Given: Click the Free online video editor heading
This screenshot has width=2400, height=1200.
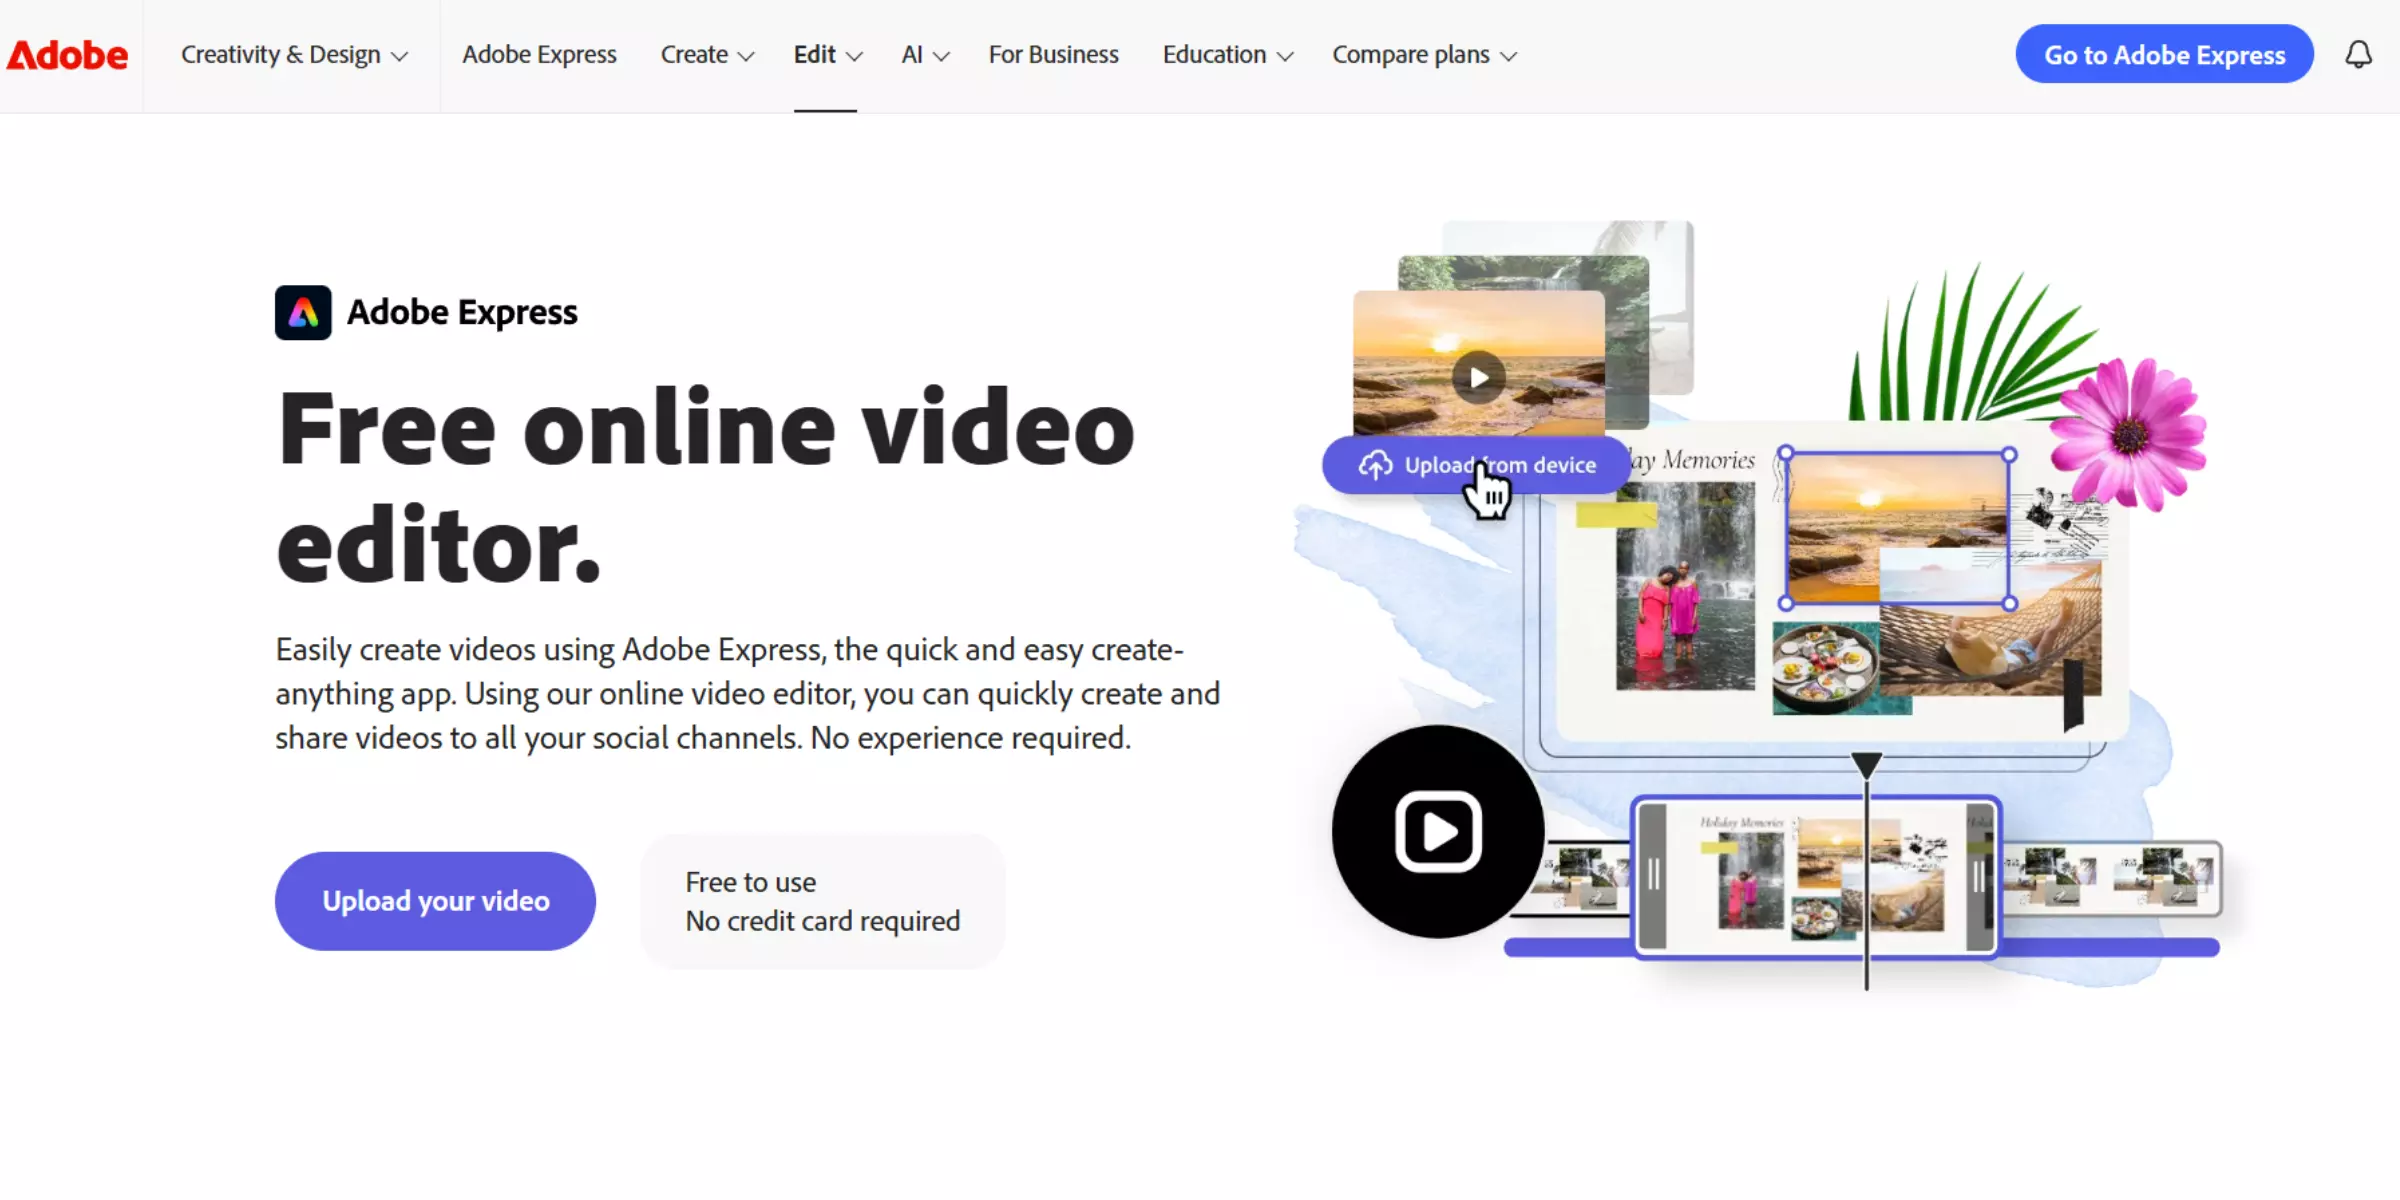Looking at the screenshot, I should pos(706,487).
